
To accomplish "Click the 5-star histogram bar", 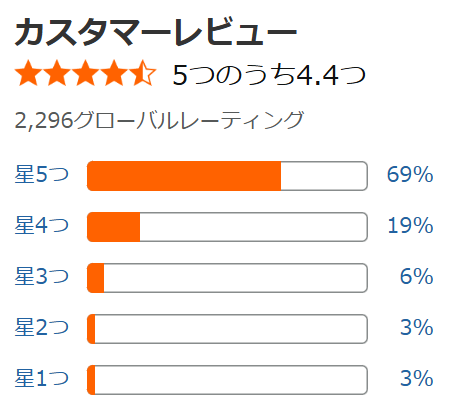I will tap(227, 176).
